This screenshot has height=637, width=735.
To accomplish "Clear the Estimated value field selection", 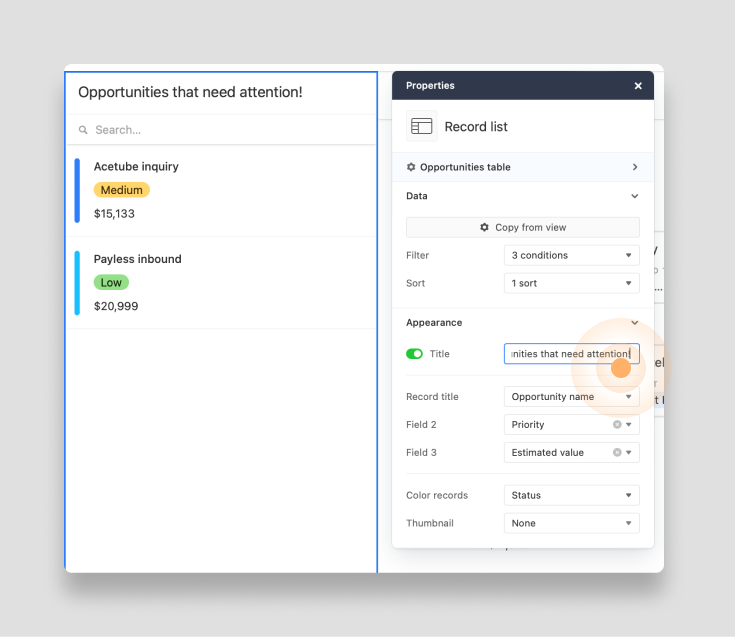I will (617, 452).
